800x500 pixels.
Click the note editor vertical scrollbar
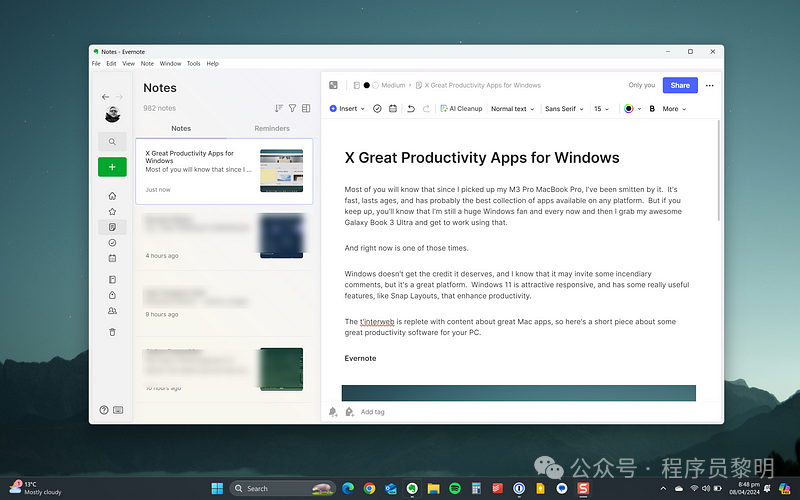click(x=719, y=171)
